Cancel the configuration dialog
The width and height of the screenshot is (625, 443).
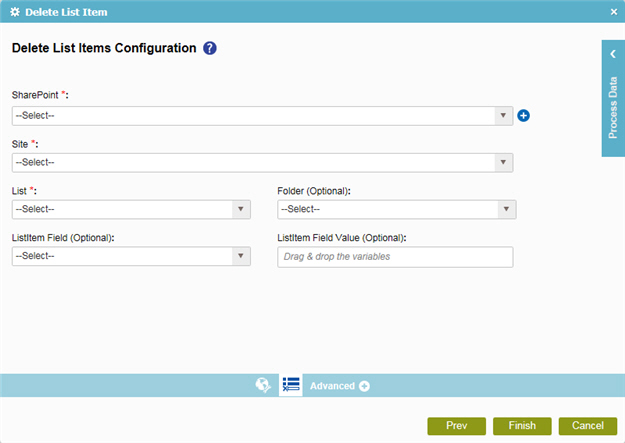point(588,426)
